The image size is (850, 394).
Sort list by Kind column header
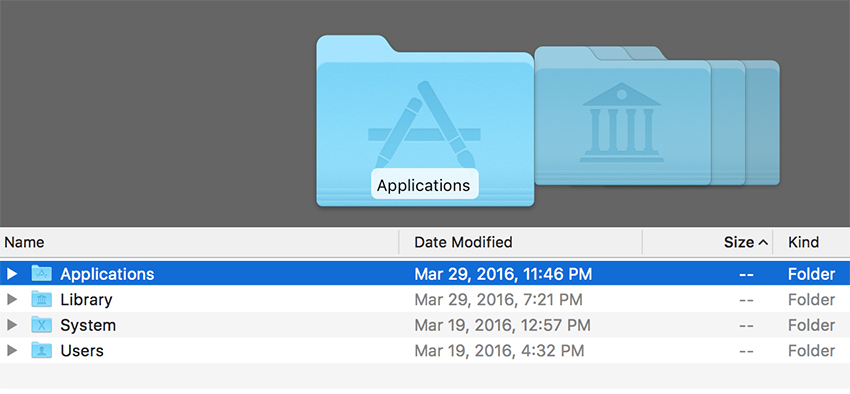(x=812, y=242)
